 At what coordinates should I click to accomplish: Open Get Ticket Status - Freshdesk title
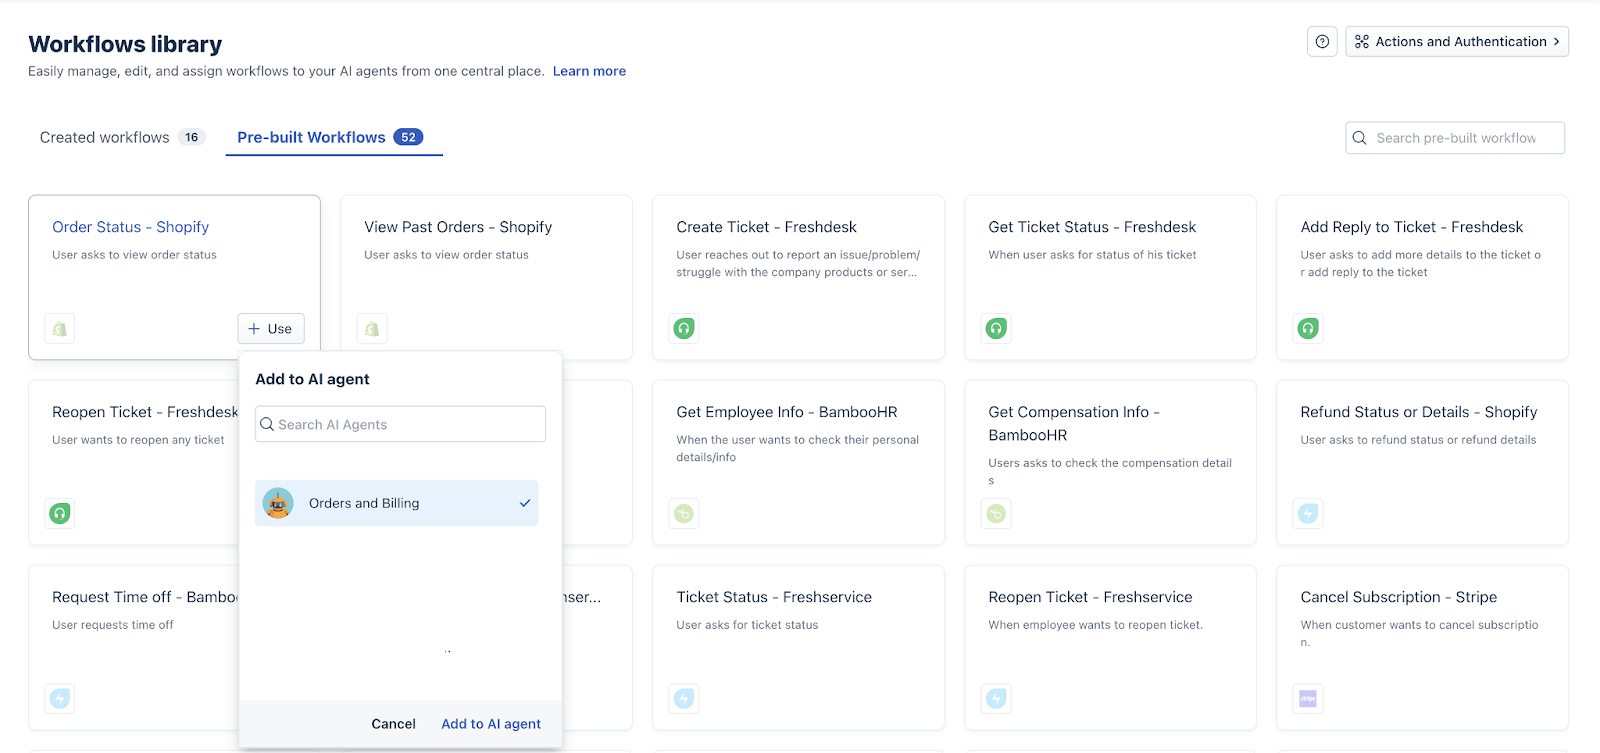click(1092, 227)
